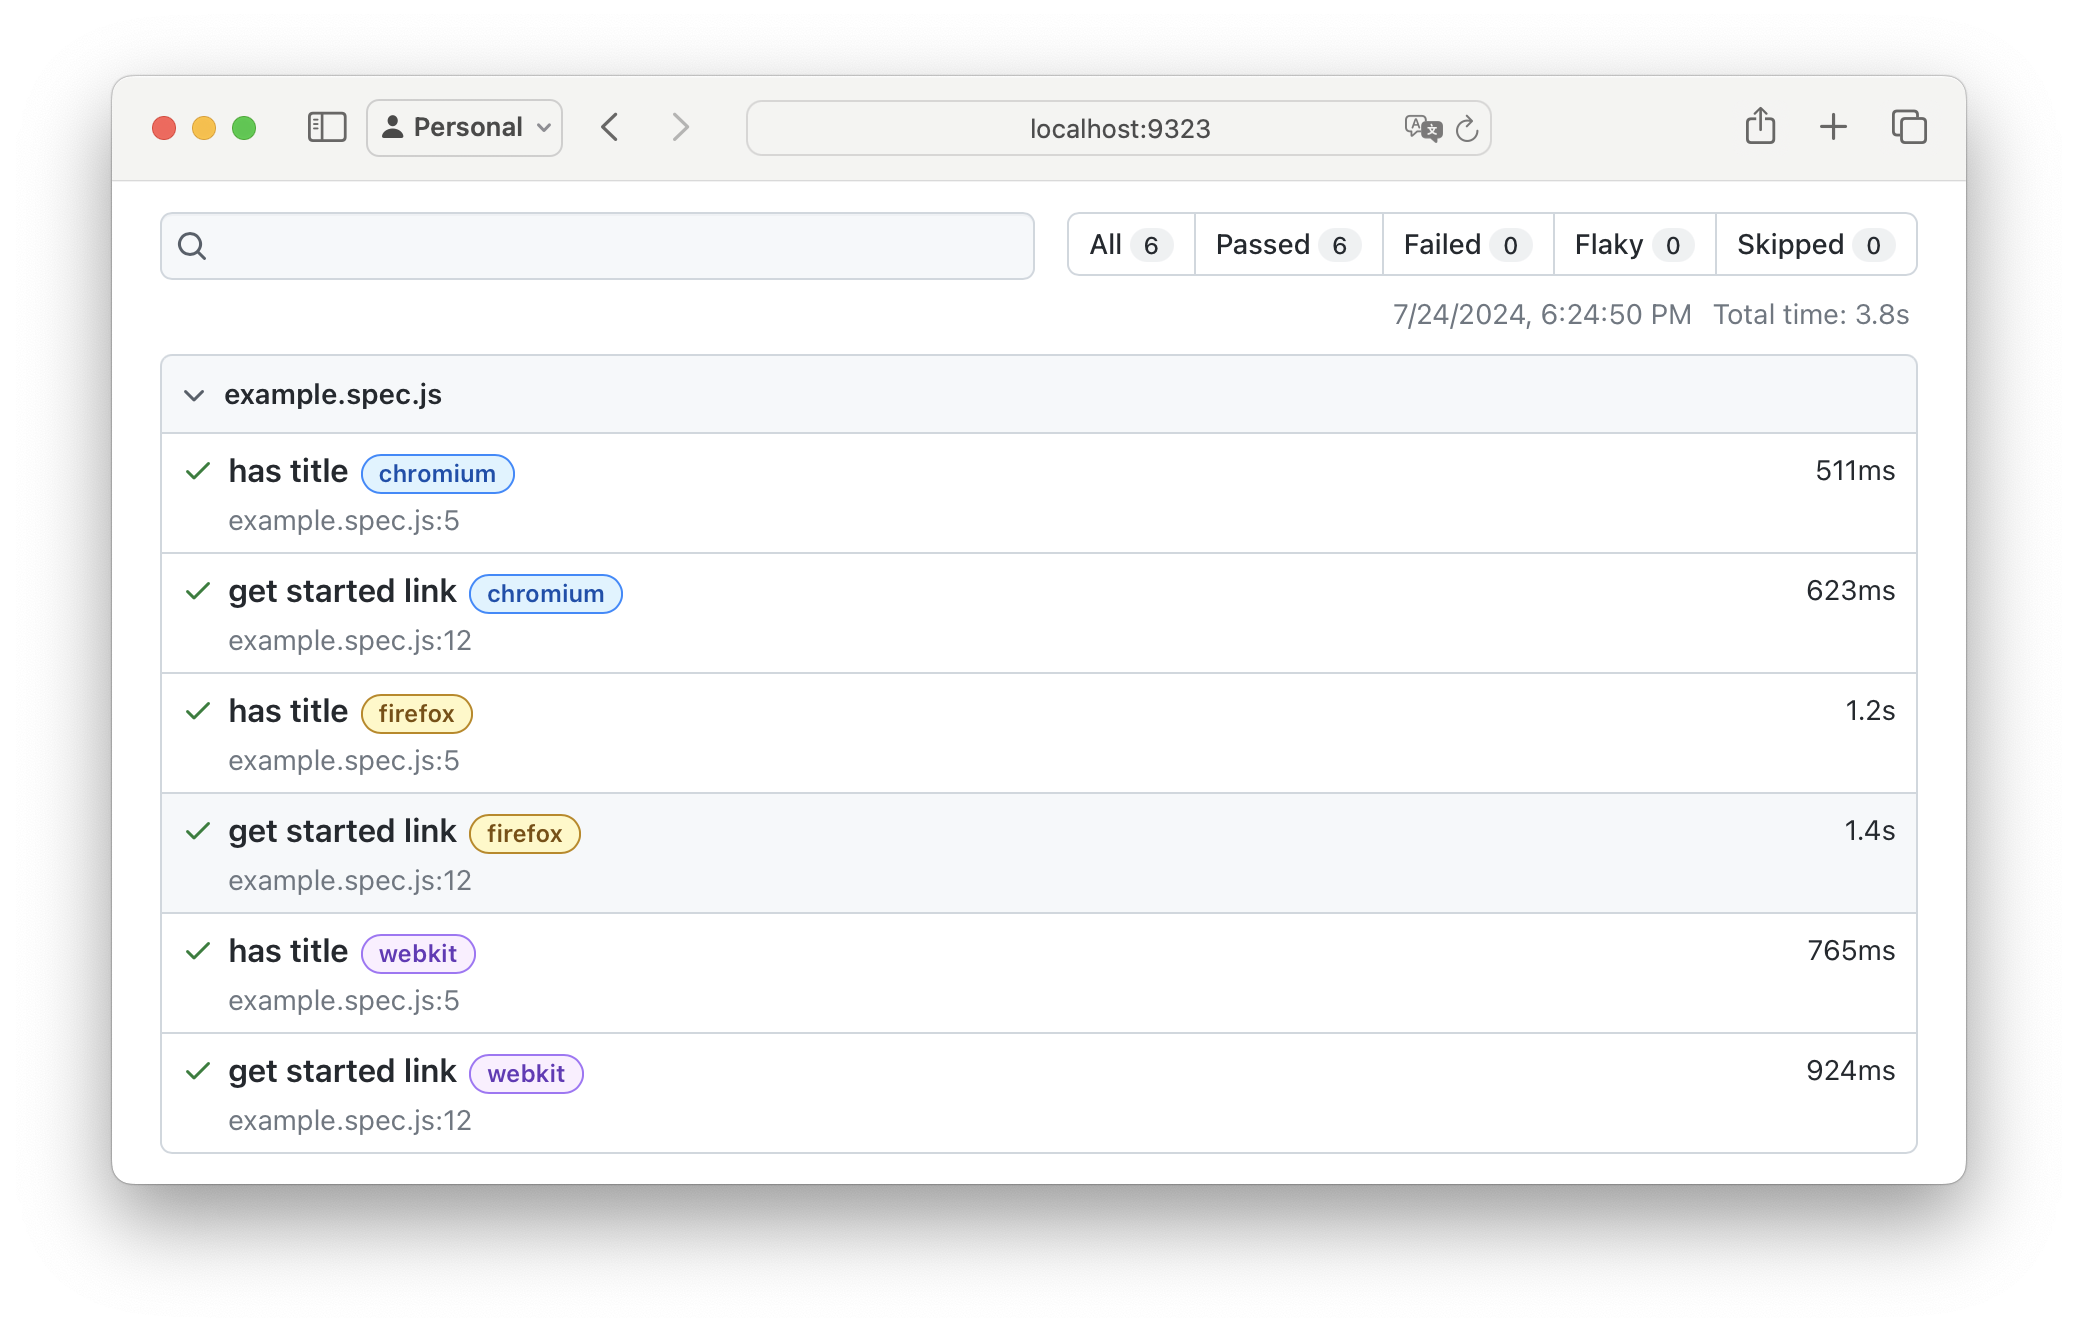Click the translate page icon
Viewport: 2078px width, 1332px height.
1422,128
